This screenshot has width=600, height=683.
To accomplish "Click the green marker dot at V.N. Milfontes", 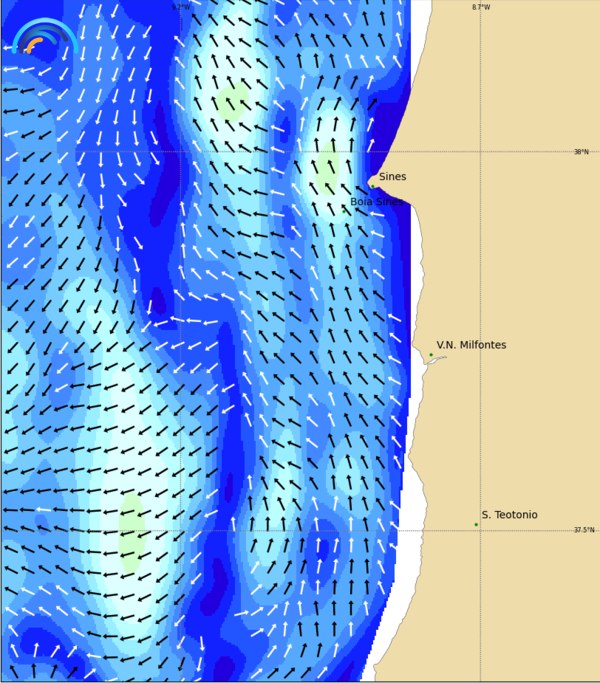I will point(431,355).
